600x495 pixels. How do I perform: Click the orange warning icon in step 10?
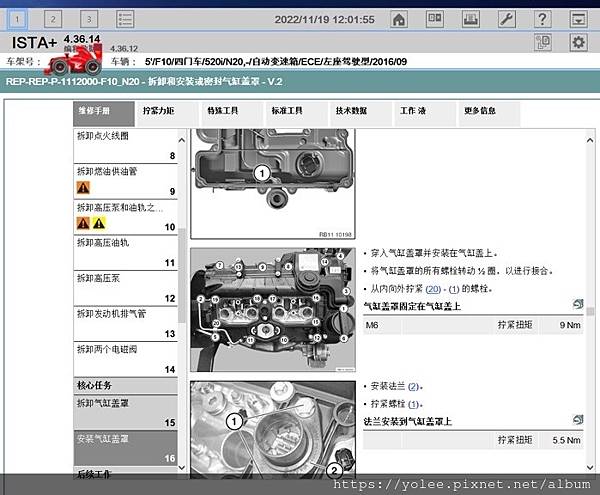pyautogui.click(x=83, y=223)
